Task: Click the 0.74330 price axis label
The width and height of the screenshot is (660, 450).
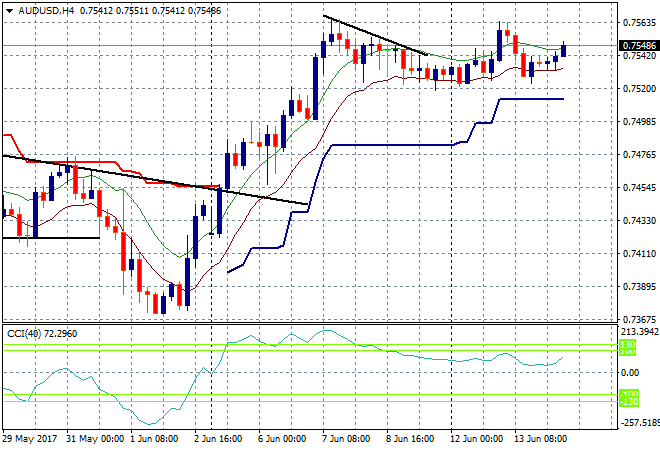Action: pyautogui.click(x=639, y=221)
